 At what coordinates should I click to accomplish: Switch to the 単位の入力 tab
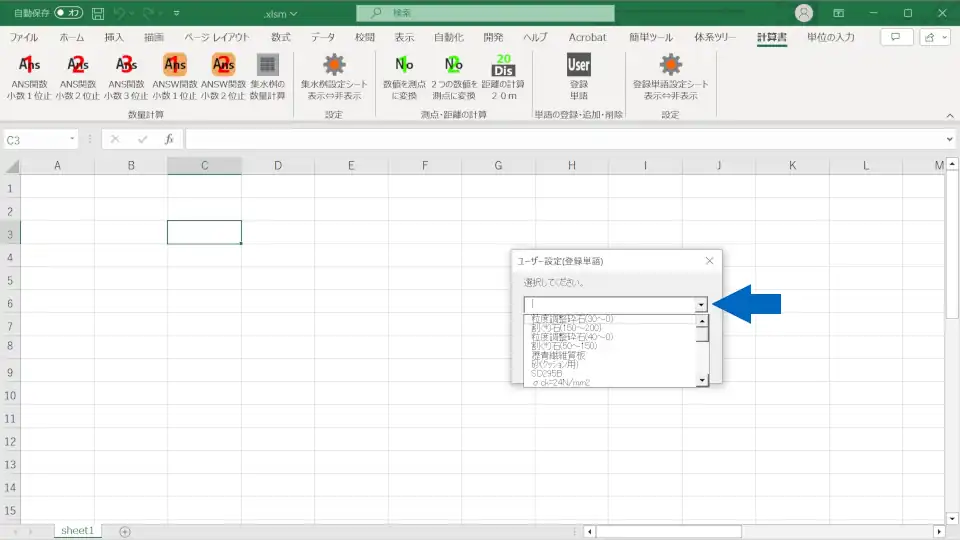tap(830, 37)
